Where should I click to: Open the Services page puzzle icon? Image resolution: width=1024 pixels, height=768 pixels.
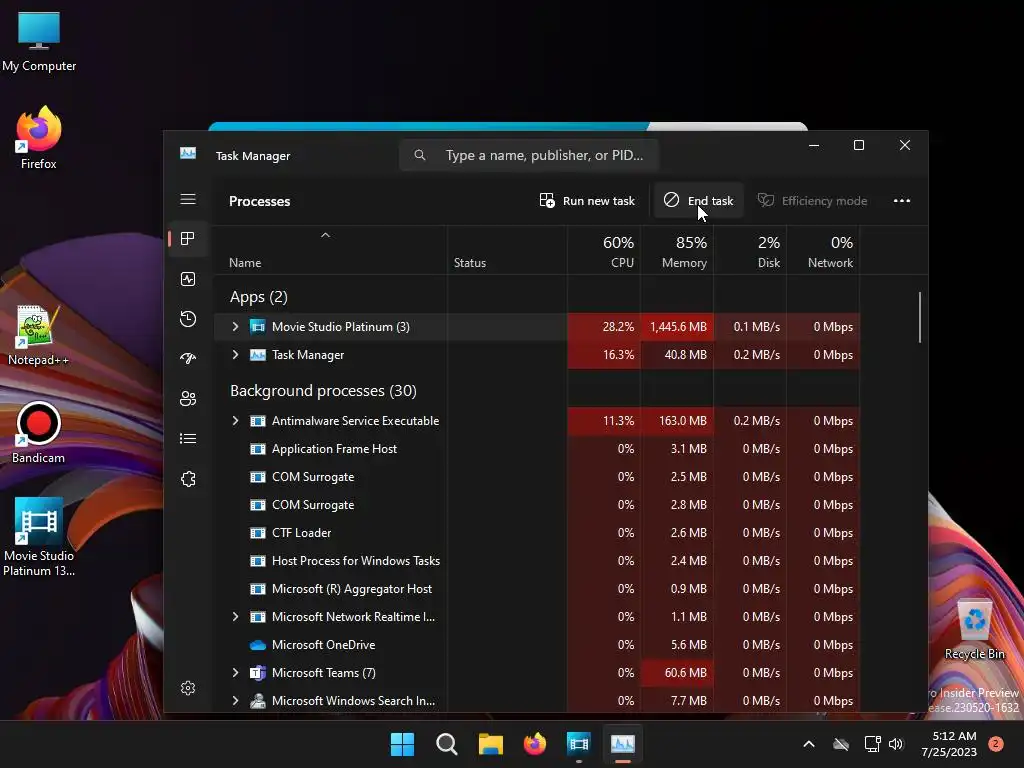[x=188, y=479]
